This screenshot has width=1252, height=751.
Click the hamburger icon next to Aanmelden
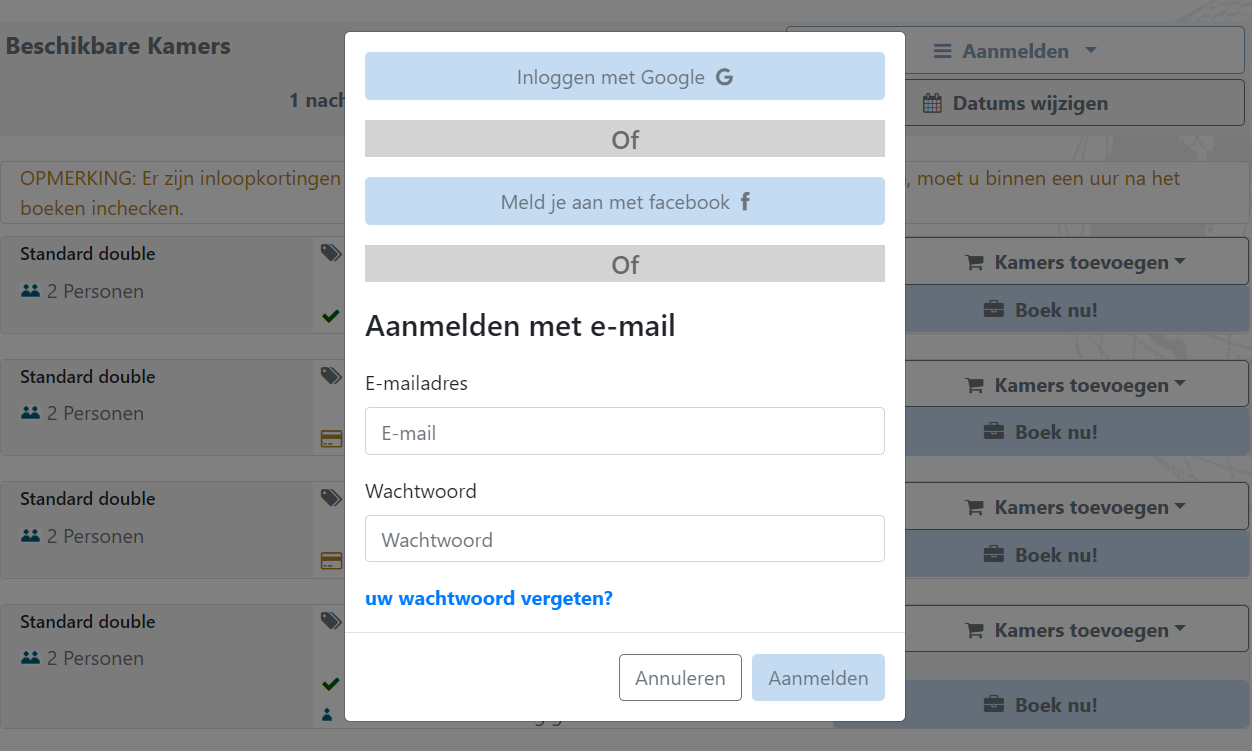click(942, 51)
